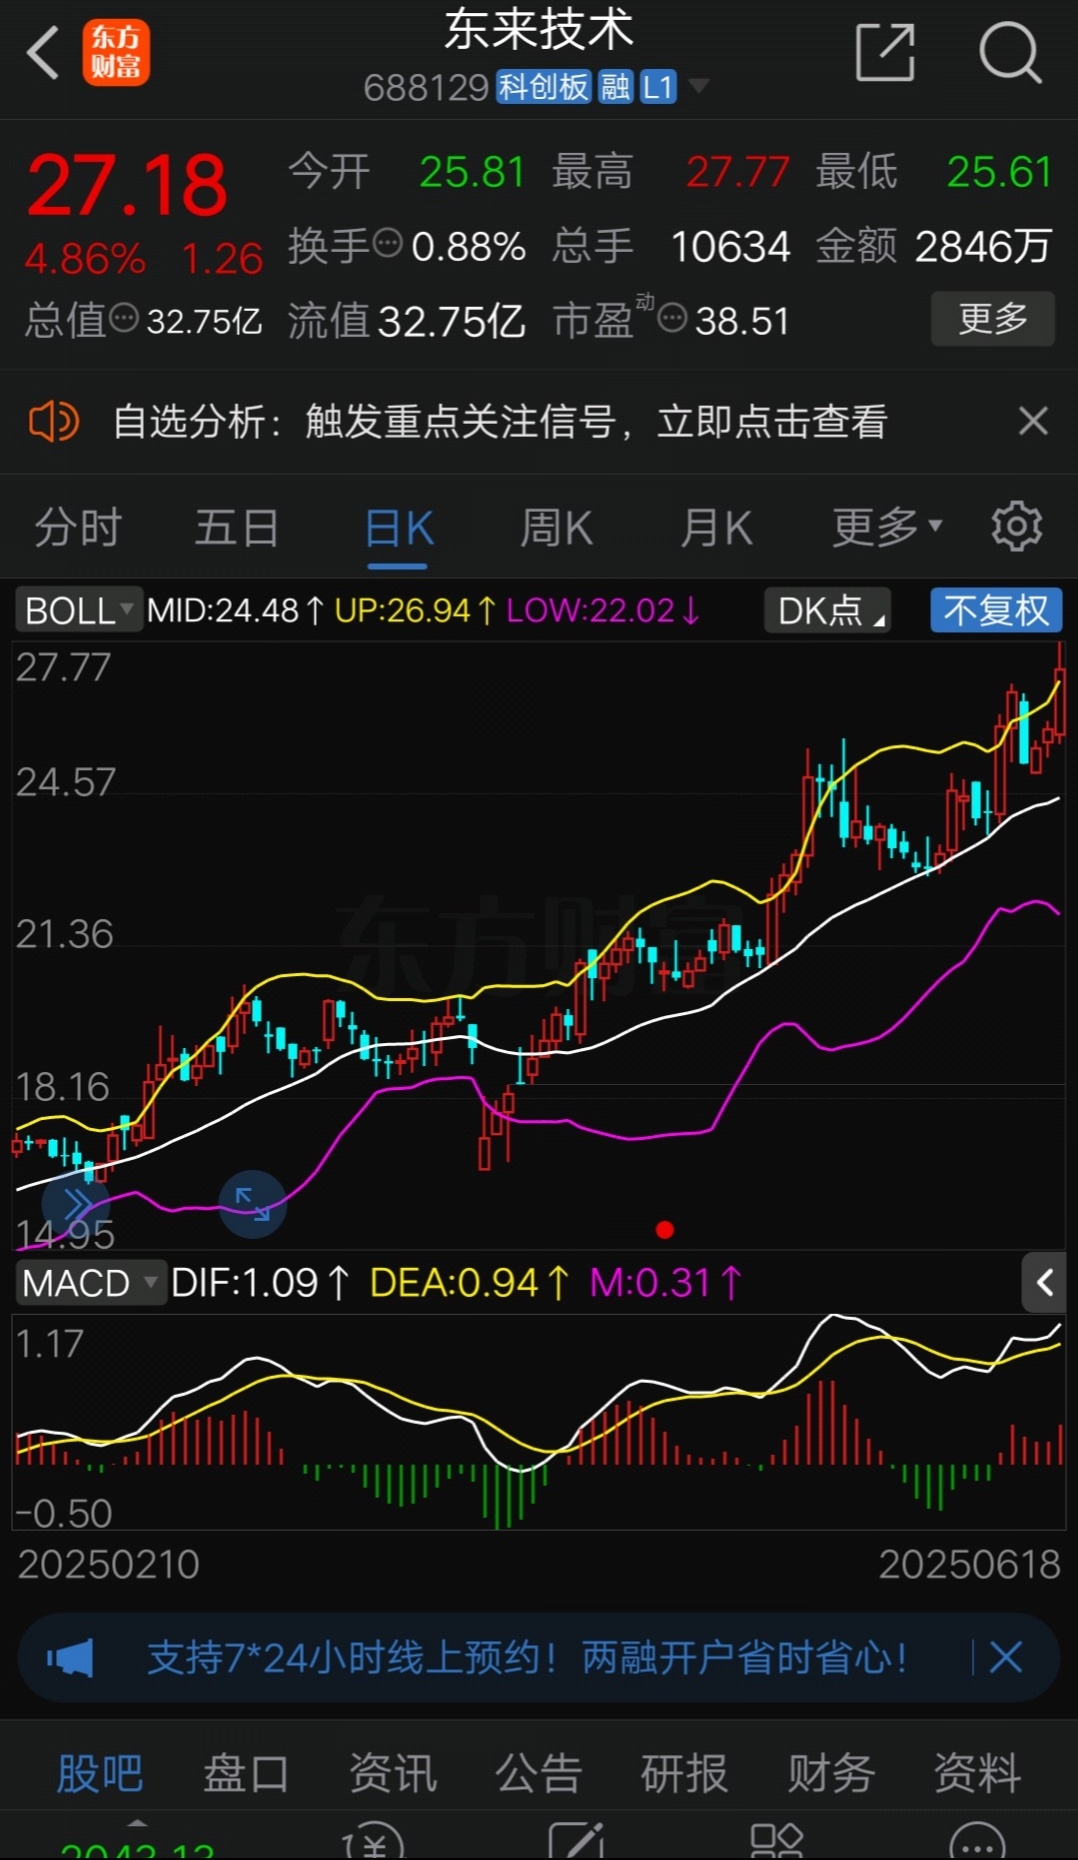Image resolution: width=1078 pixels, height=1860 pixels.
Task: Tap the fullscreen expand chart icon
Action: [252, 1204]
